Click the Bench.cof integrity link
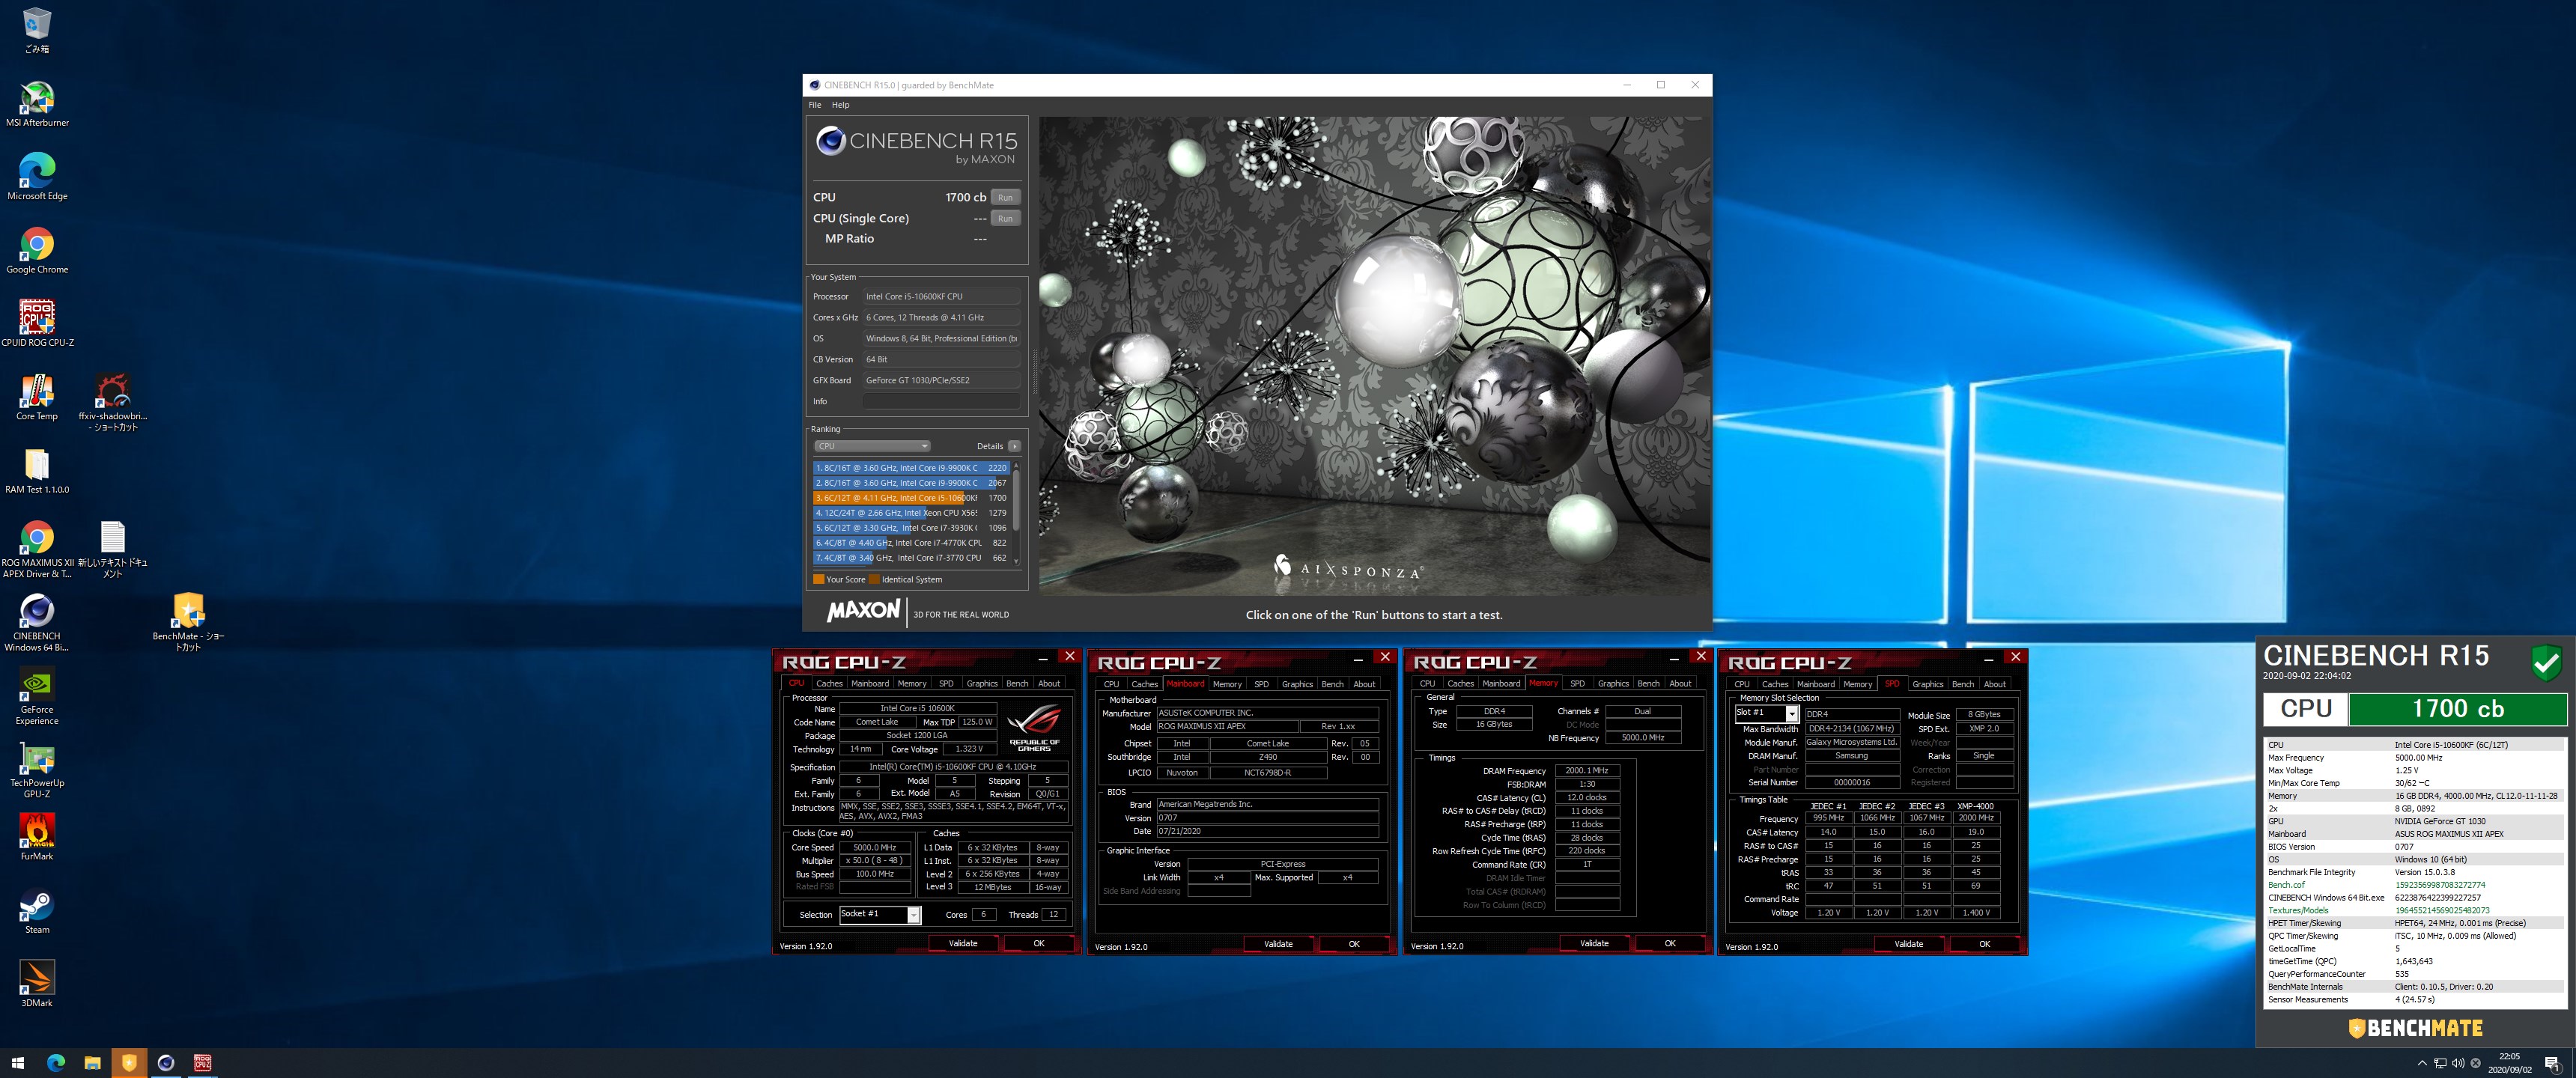Screen dimensions: 2576x1078 click(x=2286, y=885)
